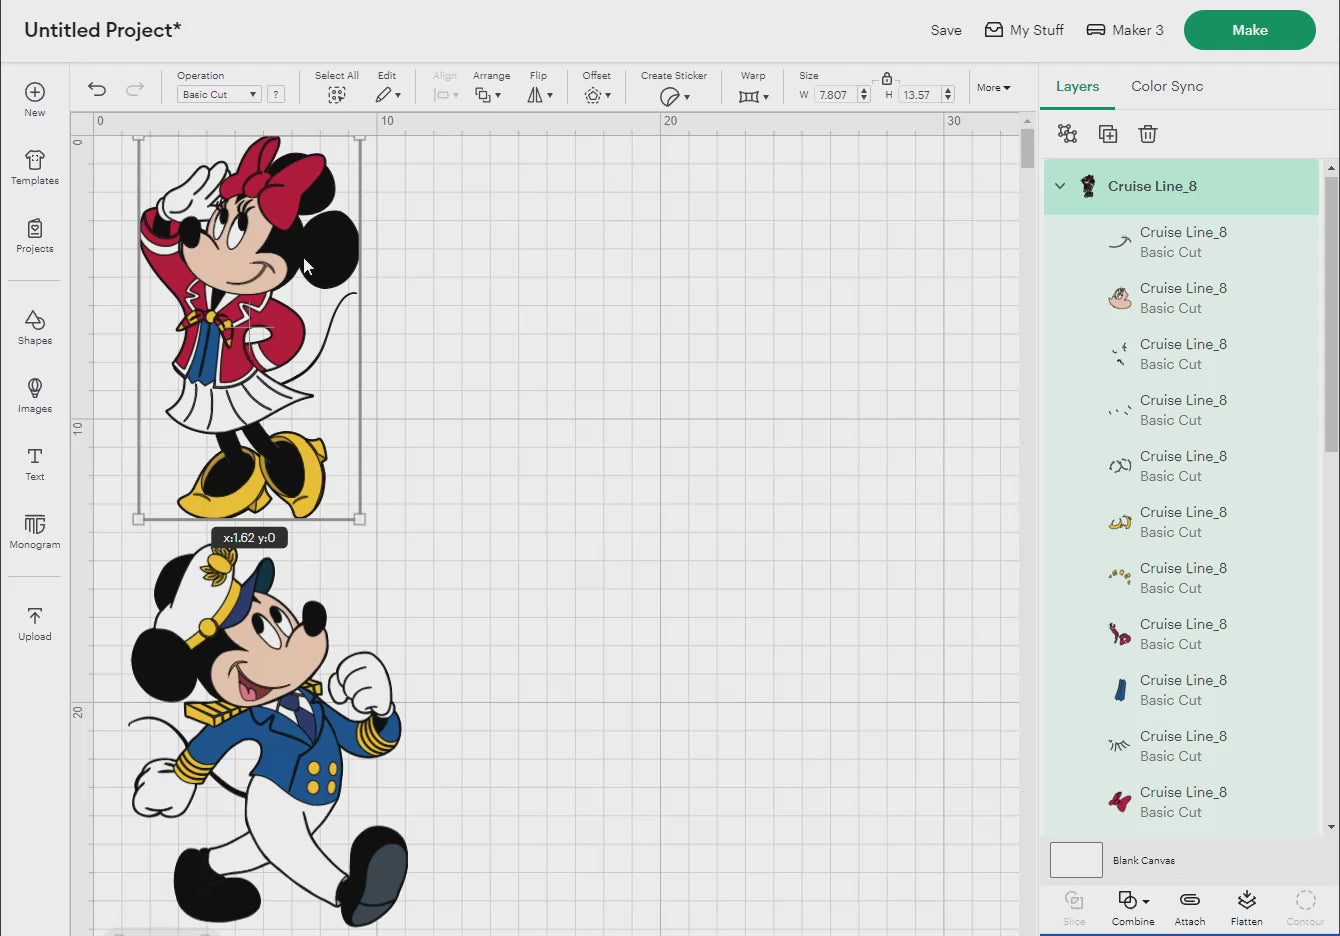Group layers using the Group icon
Screen dimensions: 1340x936
click(1067, 134)
